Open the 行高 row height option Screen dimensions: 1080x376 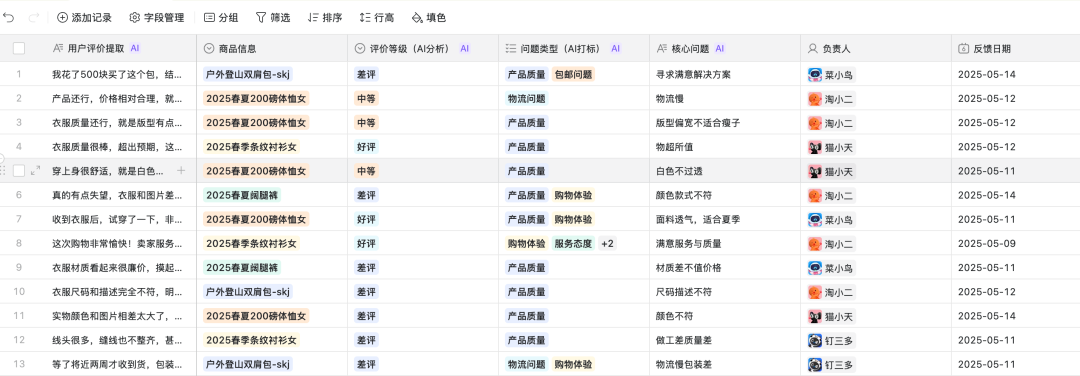[377, 17]
